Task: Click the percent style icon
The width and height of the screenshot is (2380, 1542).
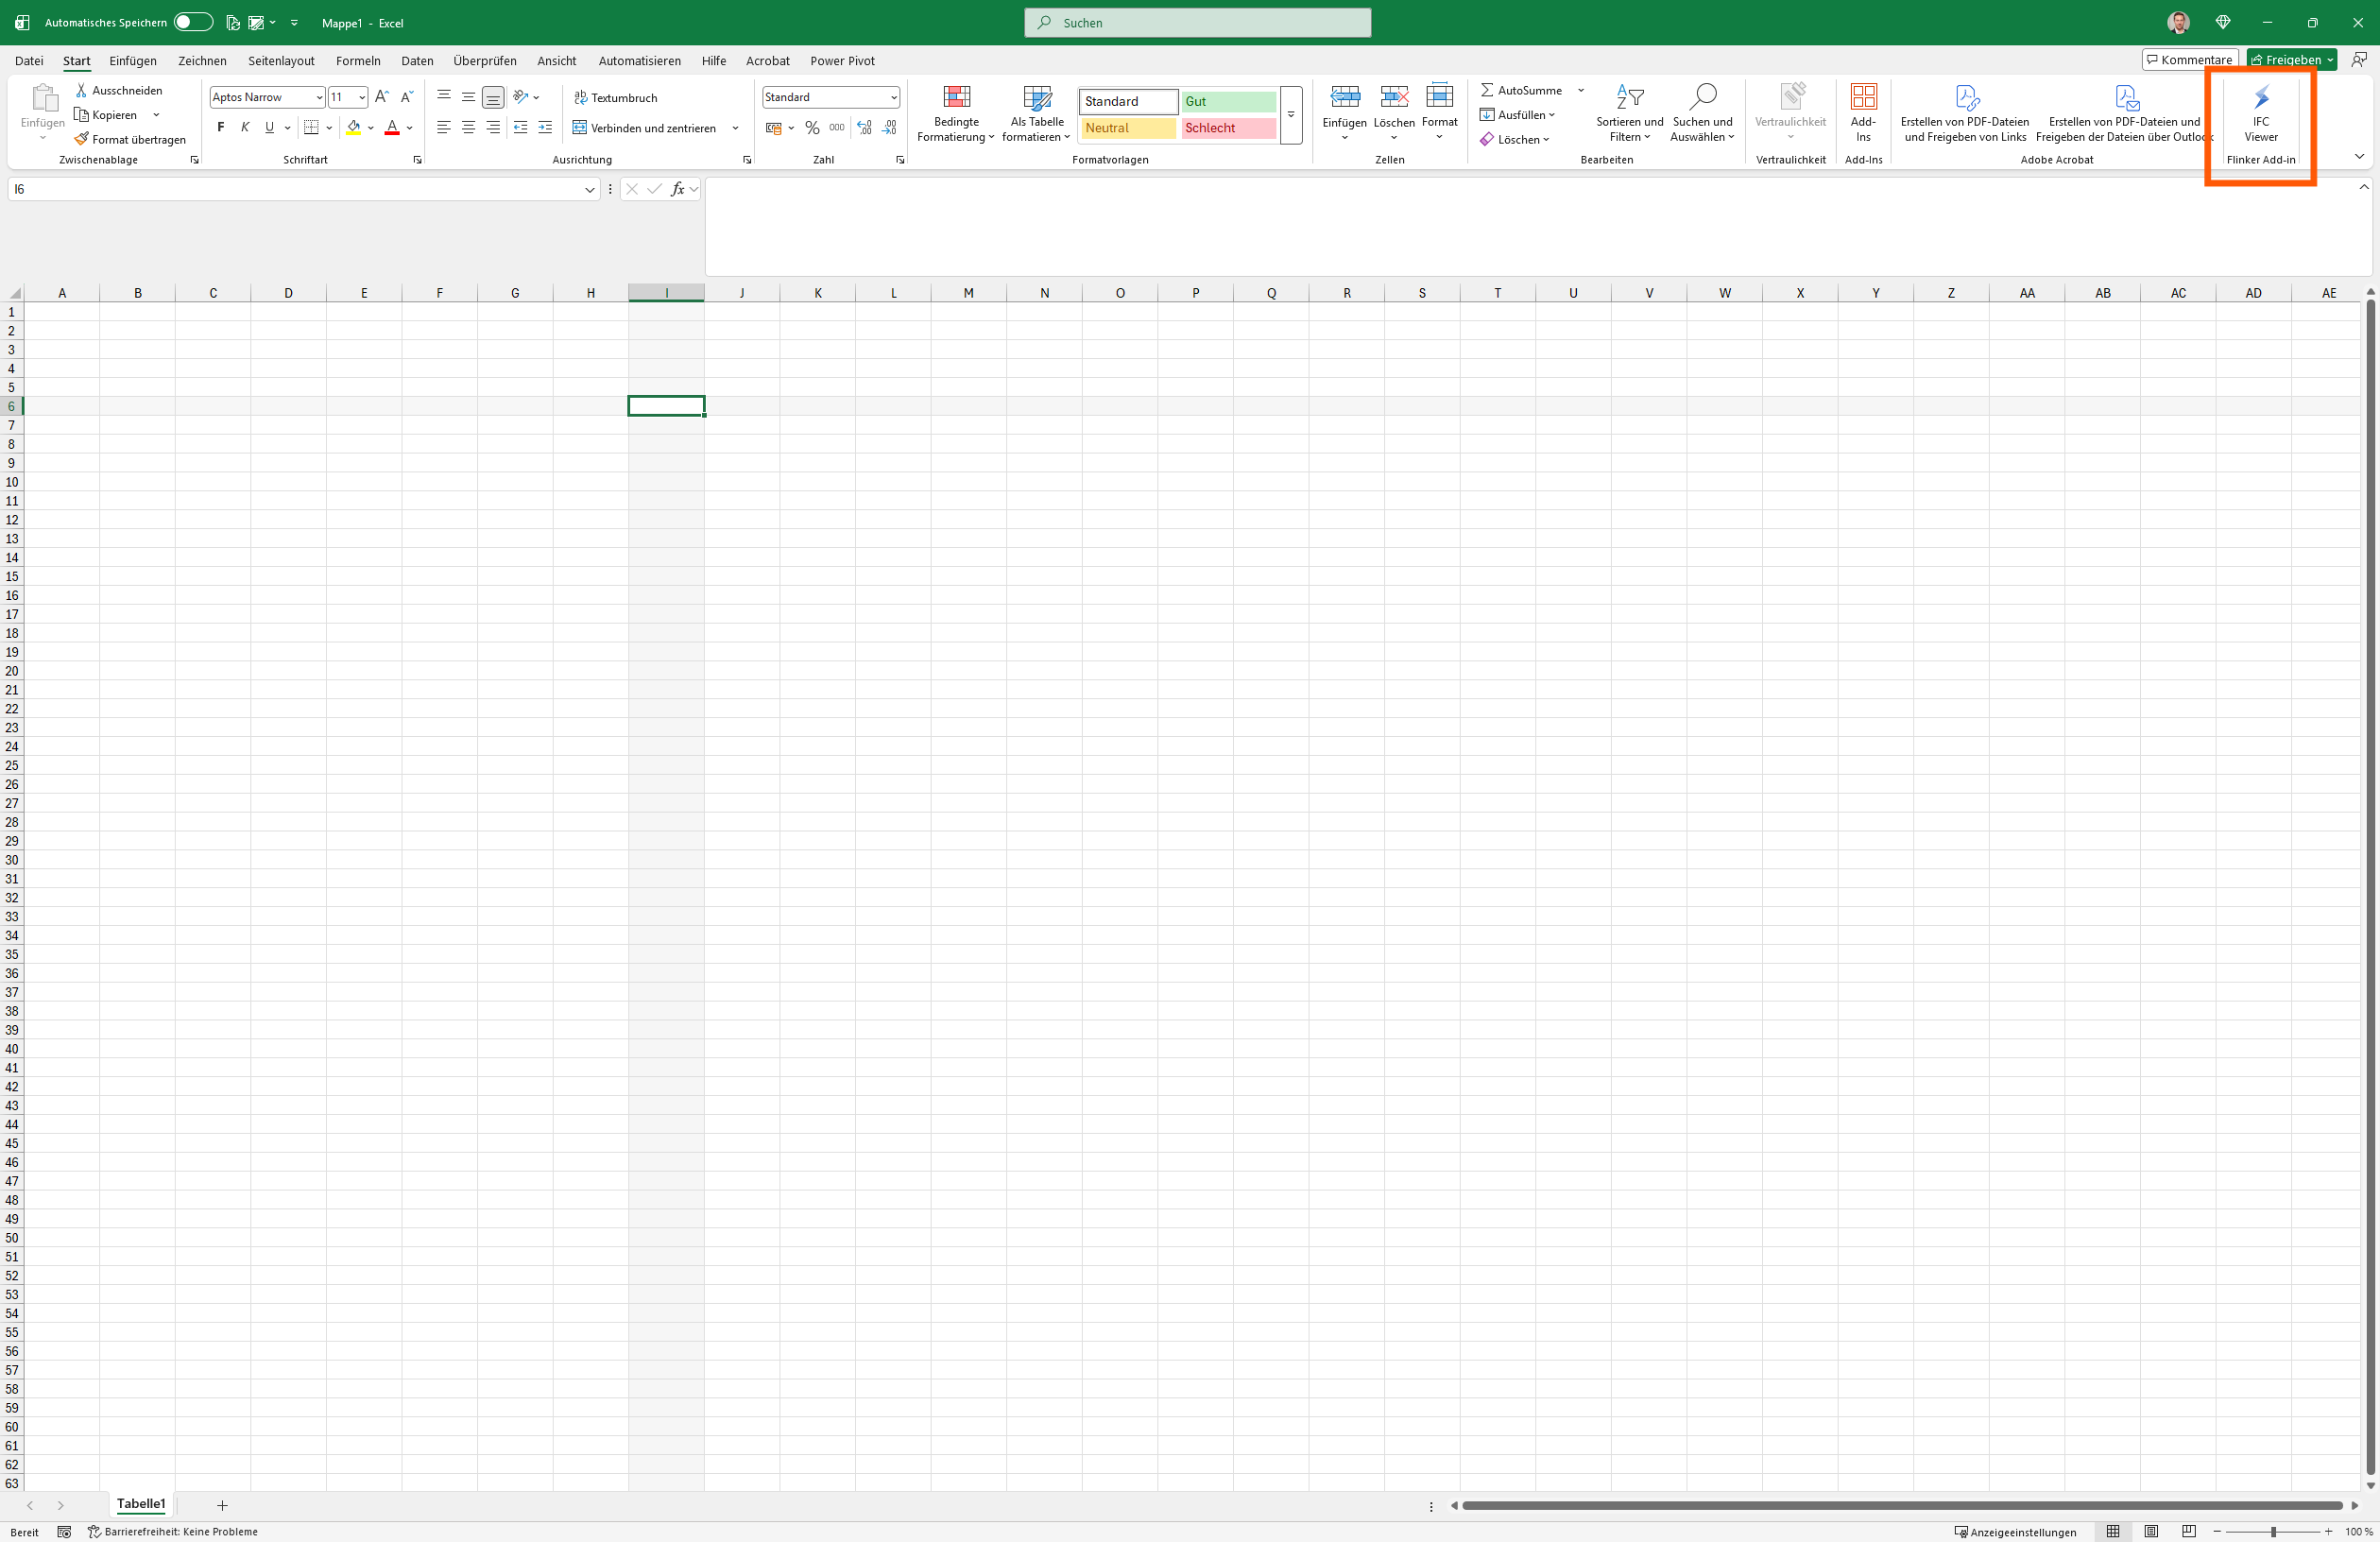Action: (812, 128)
